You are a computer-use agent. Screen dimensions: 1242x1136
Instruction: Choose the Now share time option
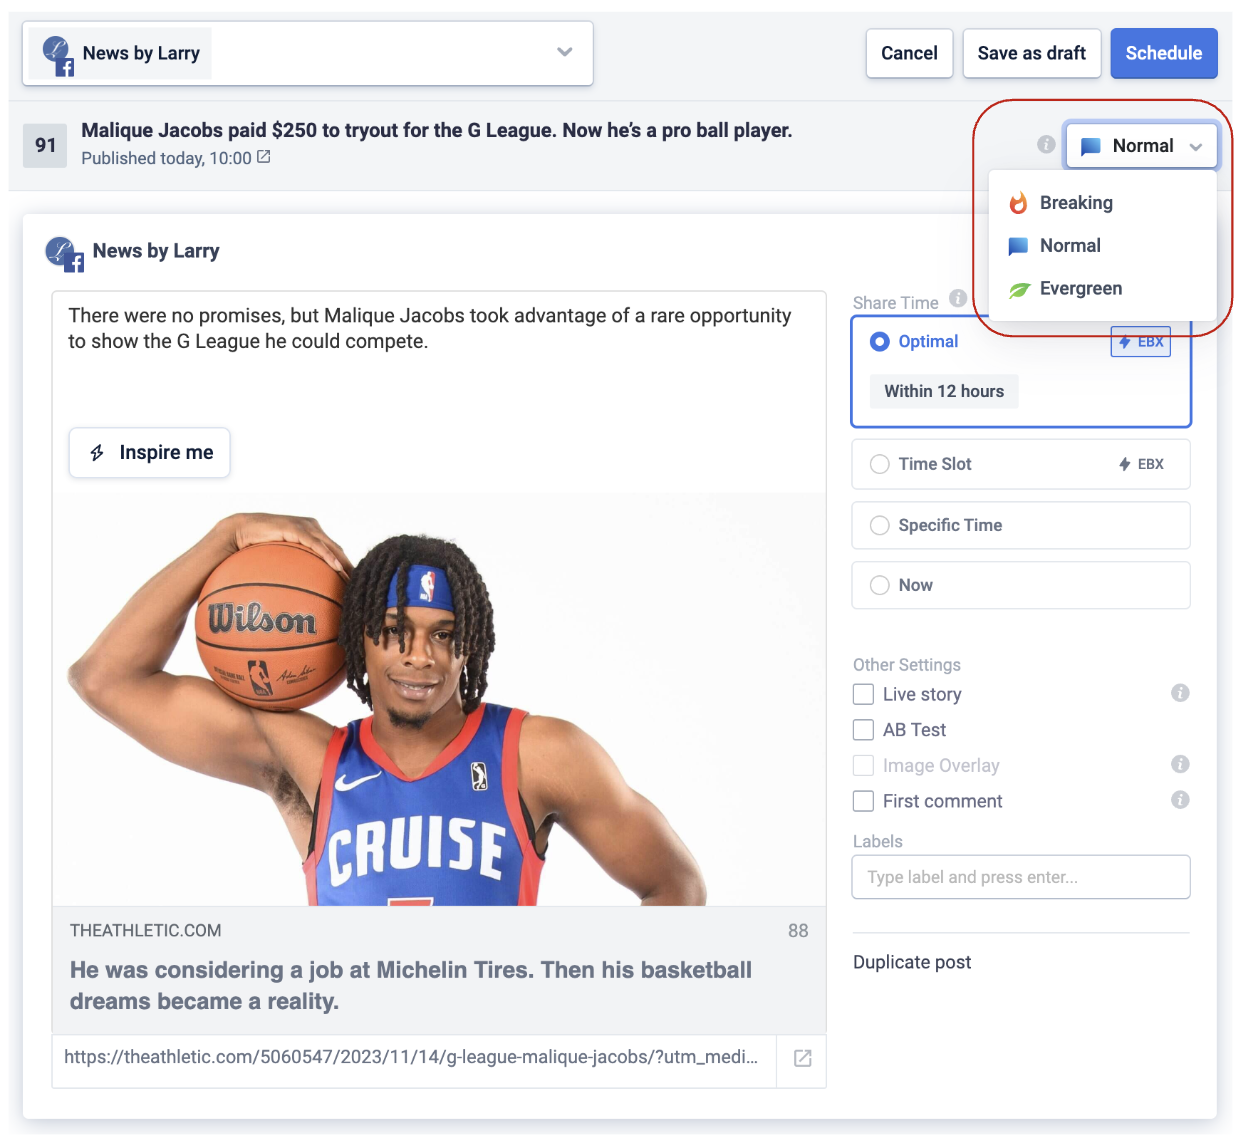coord(880,585)
